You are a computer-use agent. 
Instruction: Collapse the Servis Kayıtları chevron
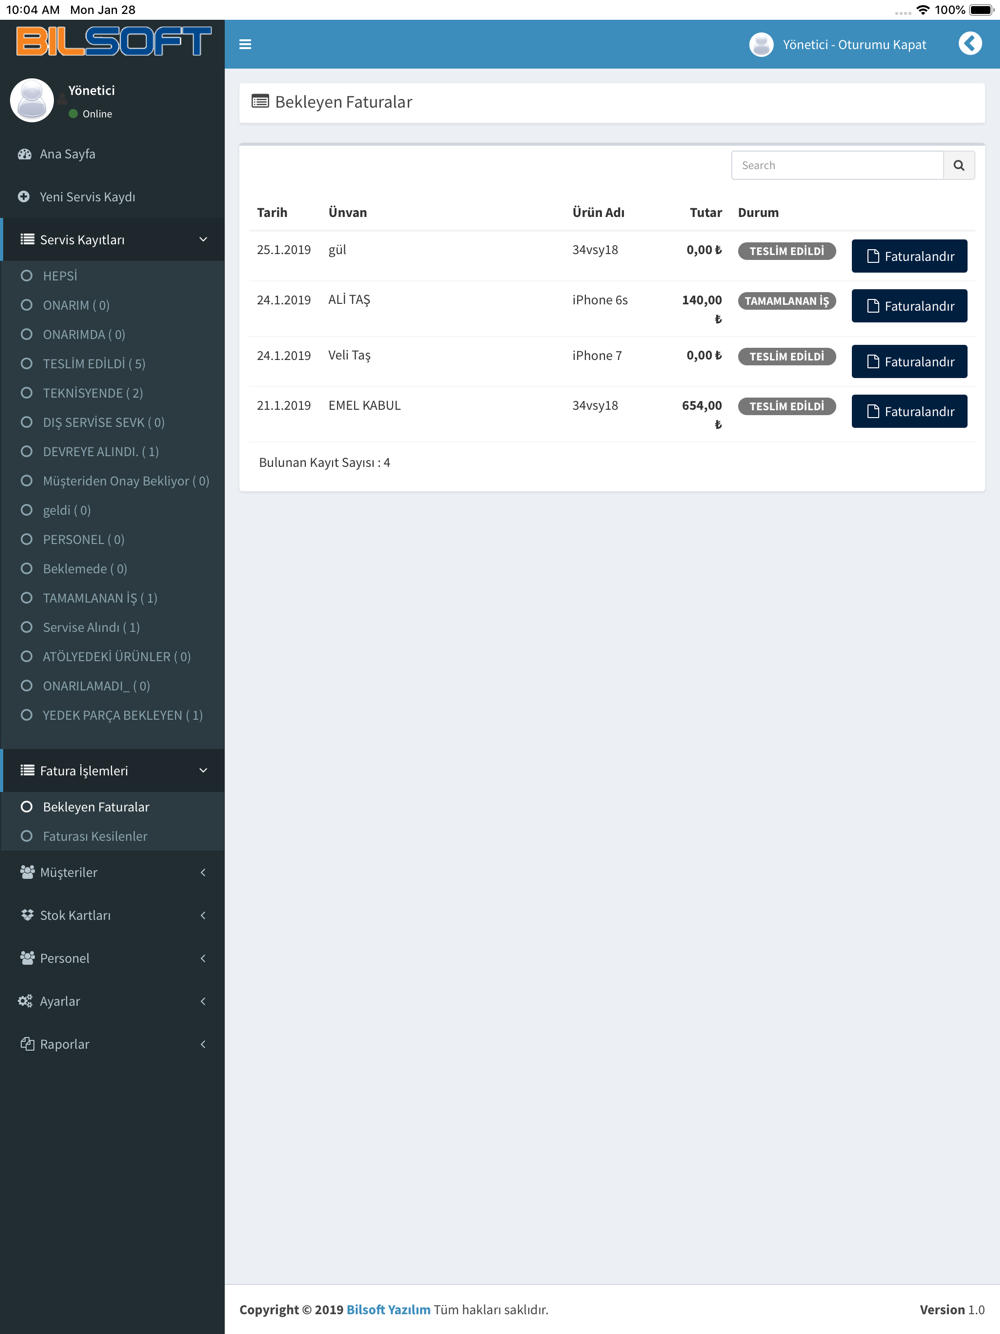tap(203, 240)
